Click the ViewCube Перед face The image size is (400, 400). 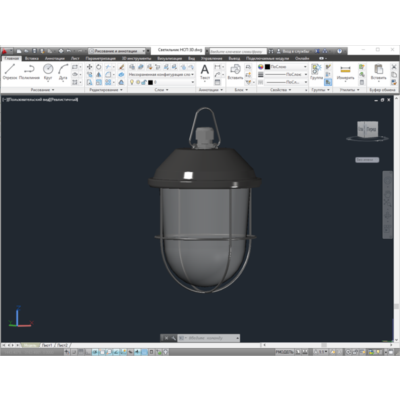(x=371, y=129)
